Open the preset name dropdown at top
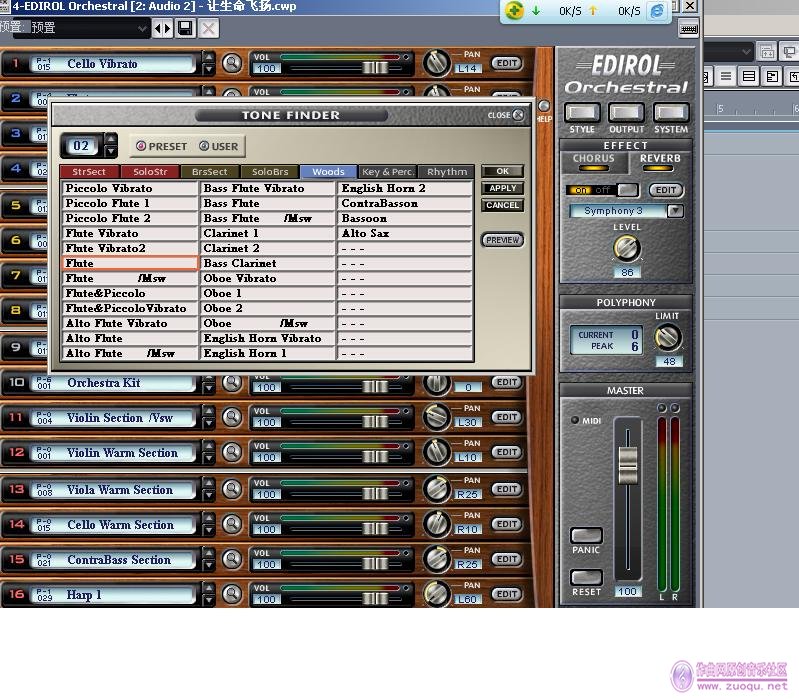The height and width of the screenshot is (700, 799). pyautogui.click(x=142, y=29)
